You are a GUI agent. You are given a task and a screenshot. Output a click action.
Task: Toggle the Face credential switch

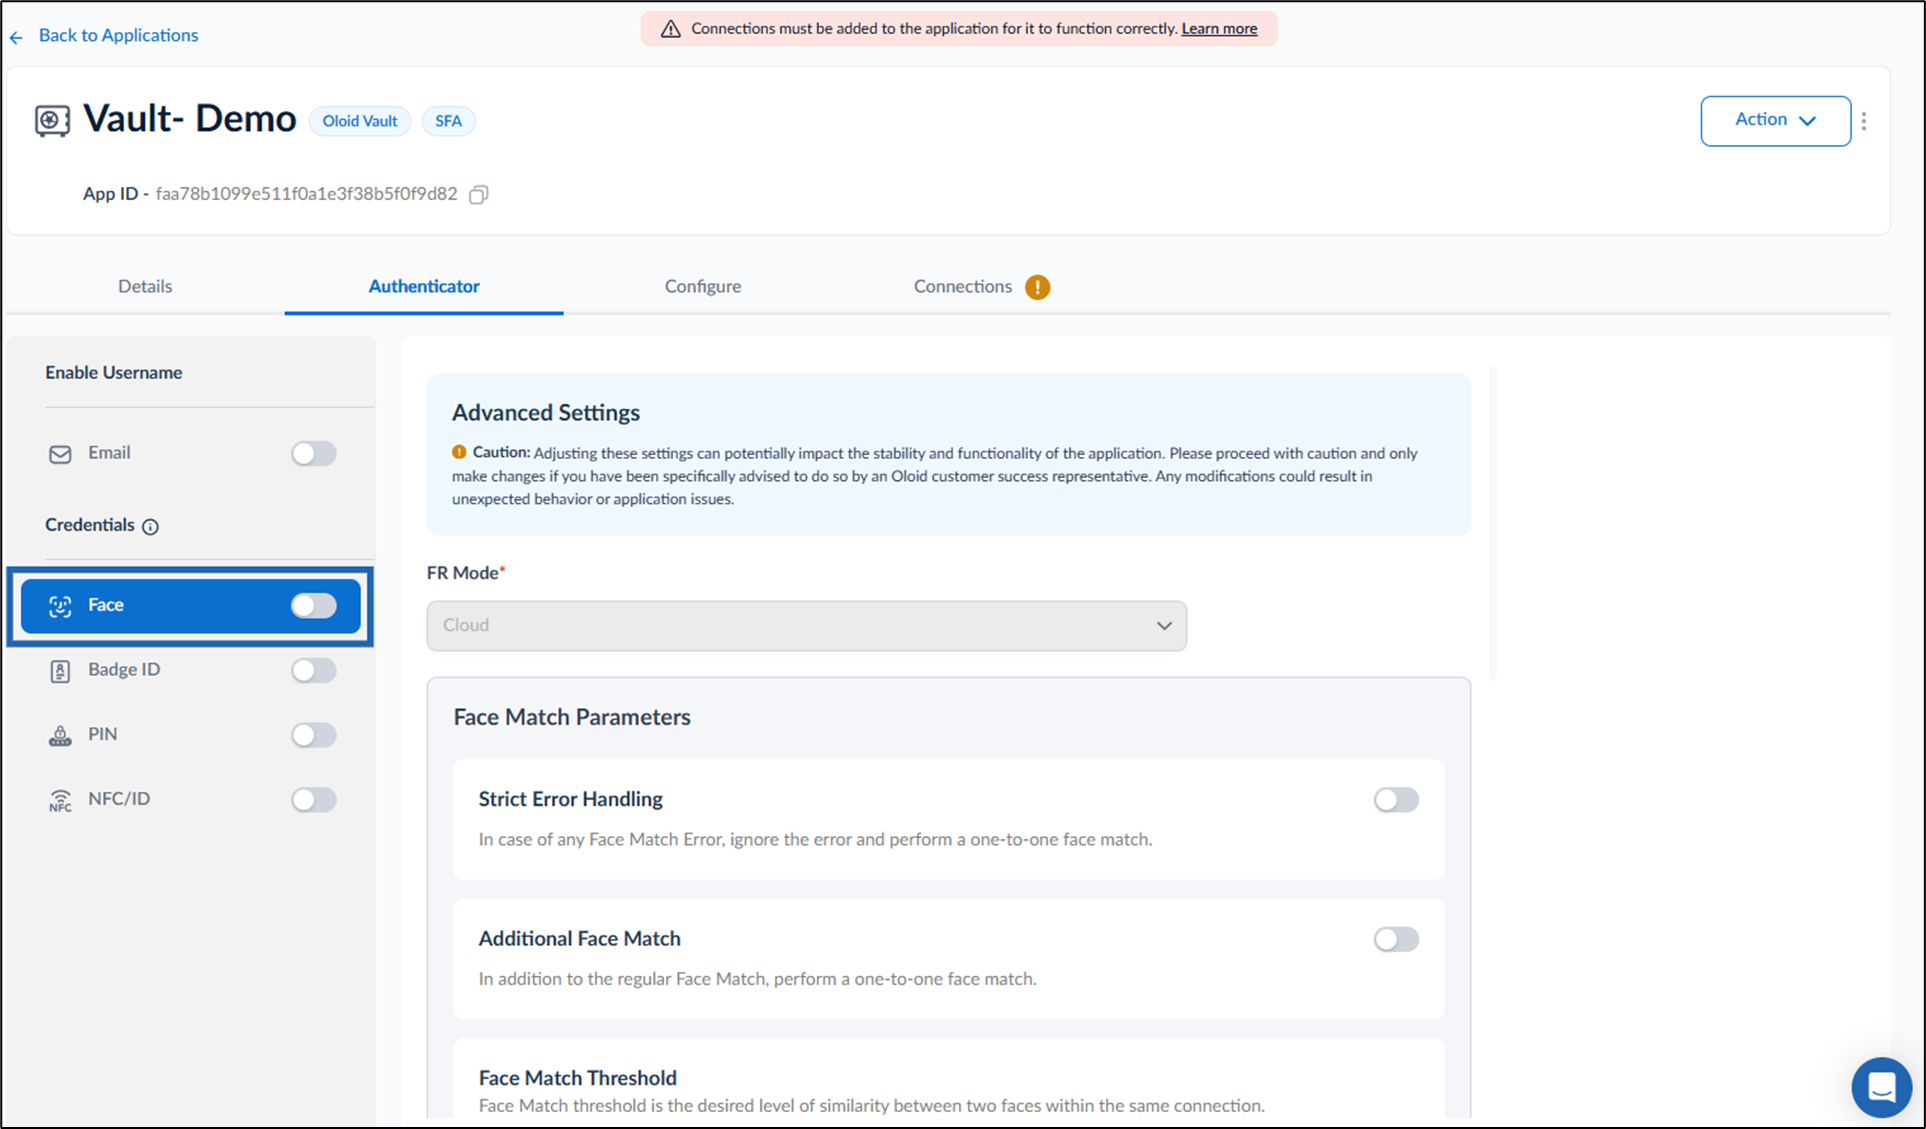click(x=314, y=605)
